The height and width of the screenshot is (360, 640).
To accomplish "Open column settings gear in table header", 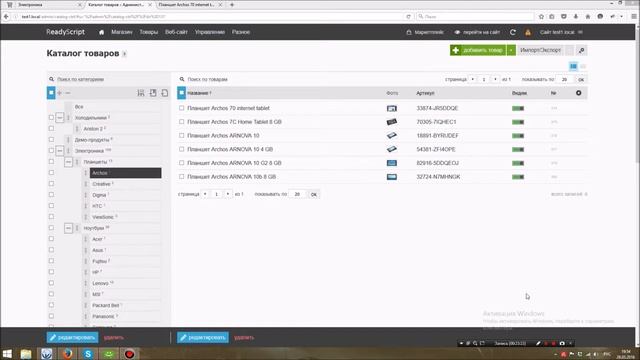I will [x=578, y=93].
